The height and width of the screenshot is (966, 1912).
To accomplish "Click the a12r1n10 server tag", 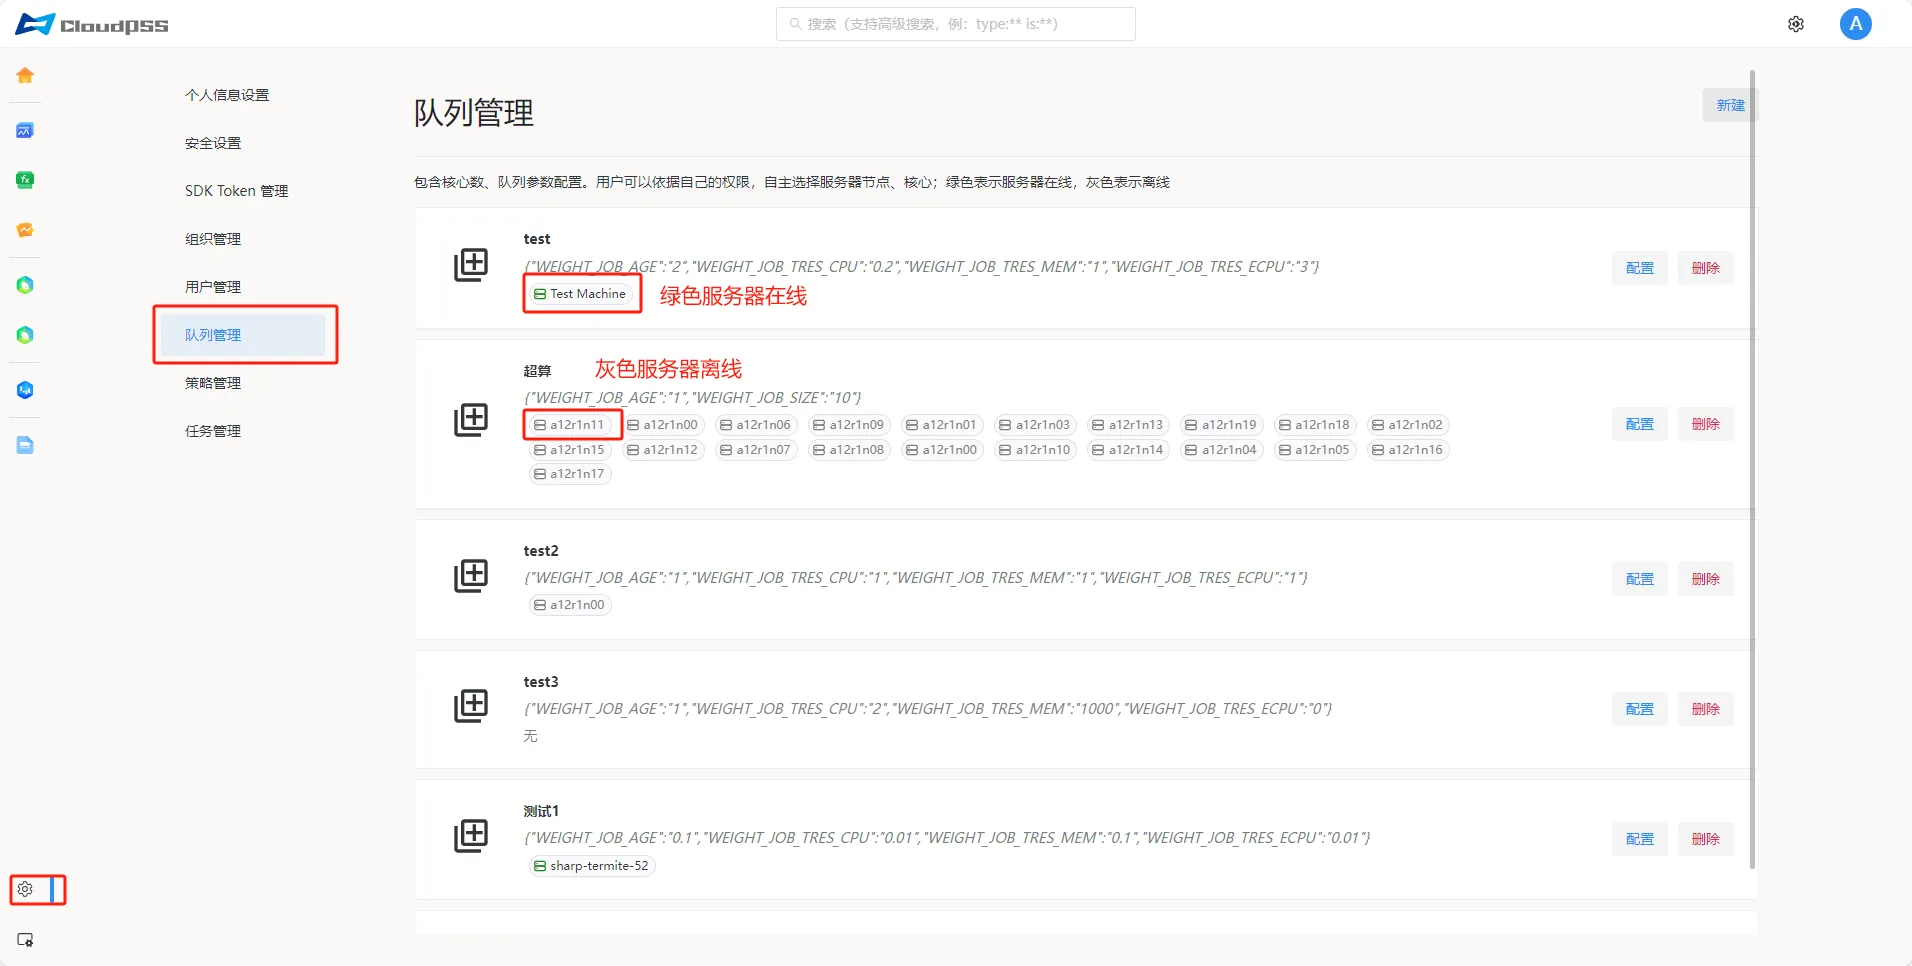I will pos(1035,450).
